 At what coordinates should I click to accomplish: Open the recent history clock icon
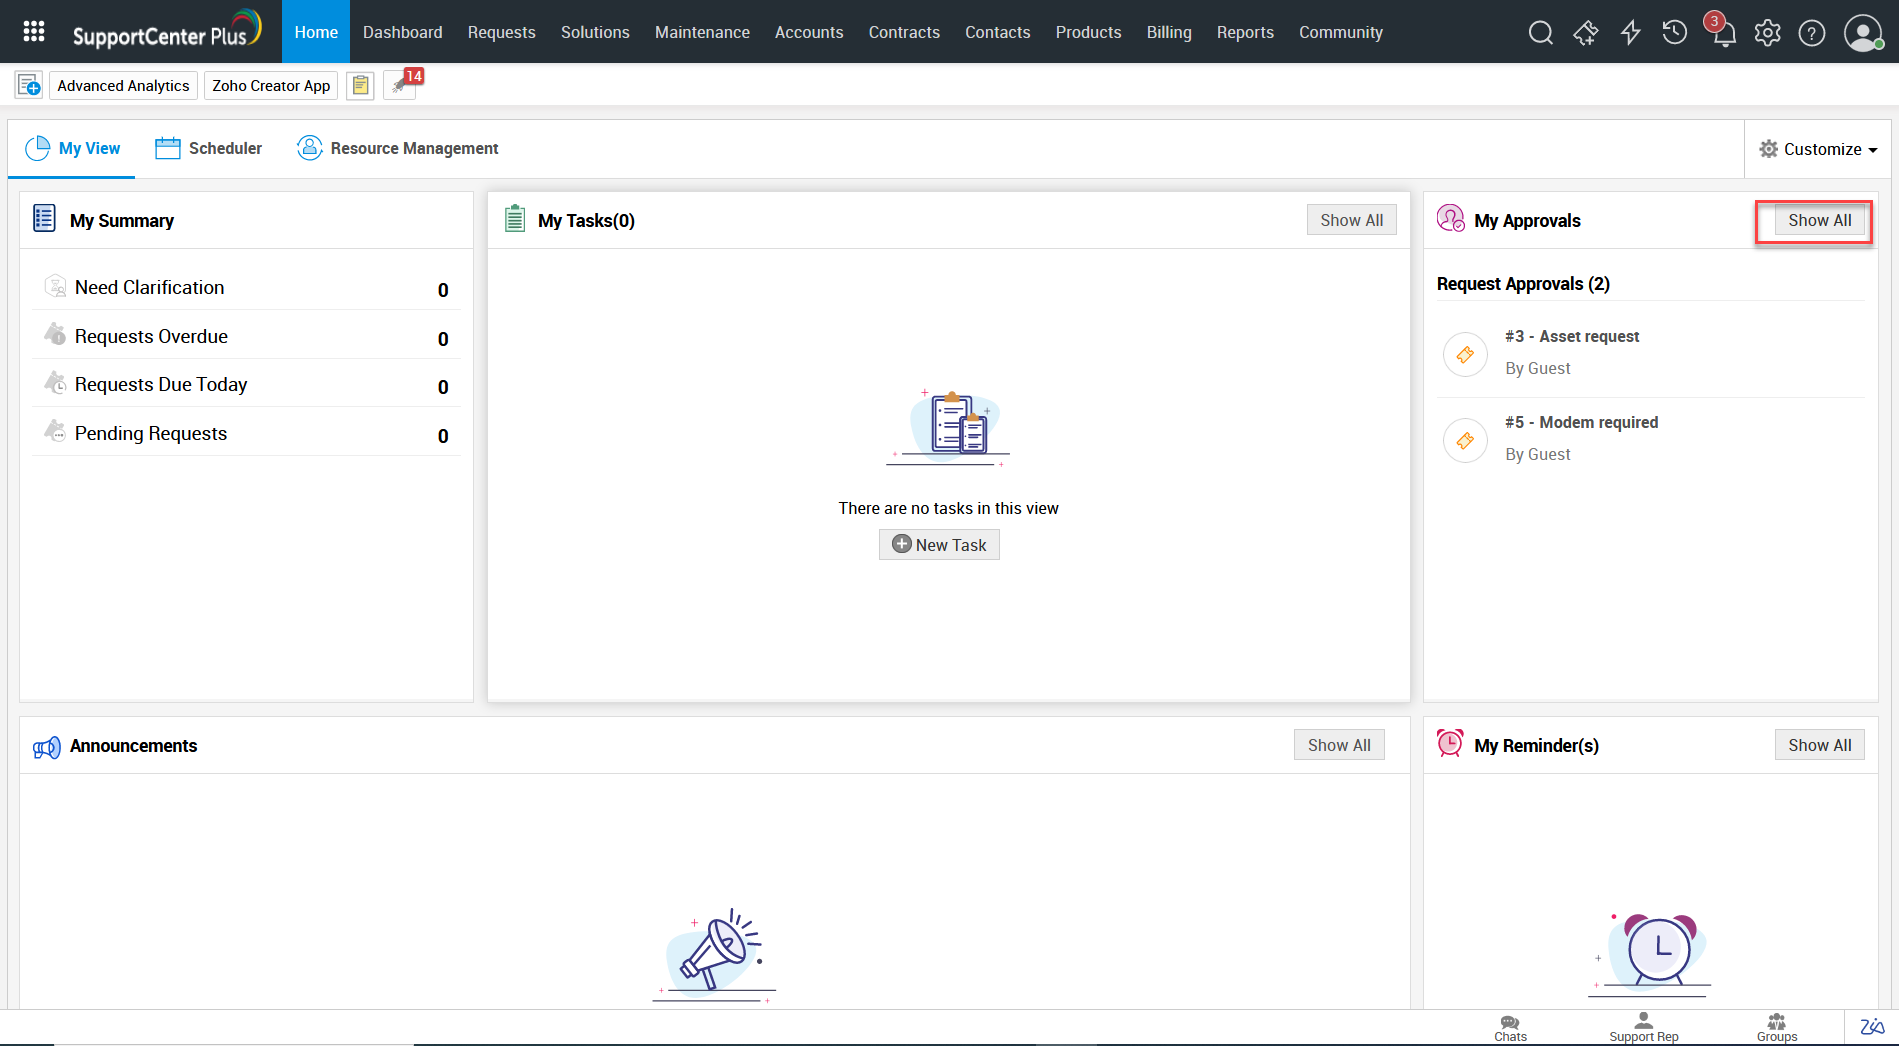point(1674,33)
